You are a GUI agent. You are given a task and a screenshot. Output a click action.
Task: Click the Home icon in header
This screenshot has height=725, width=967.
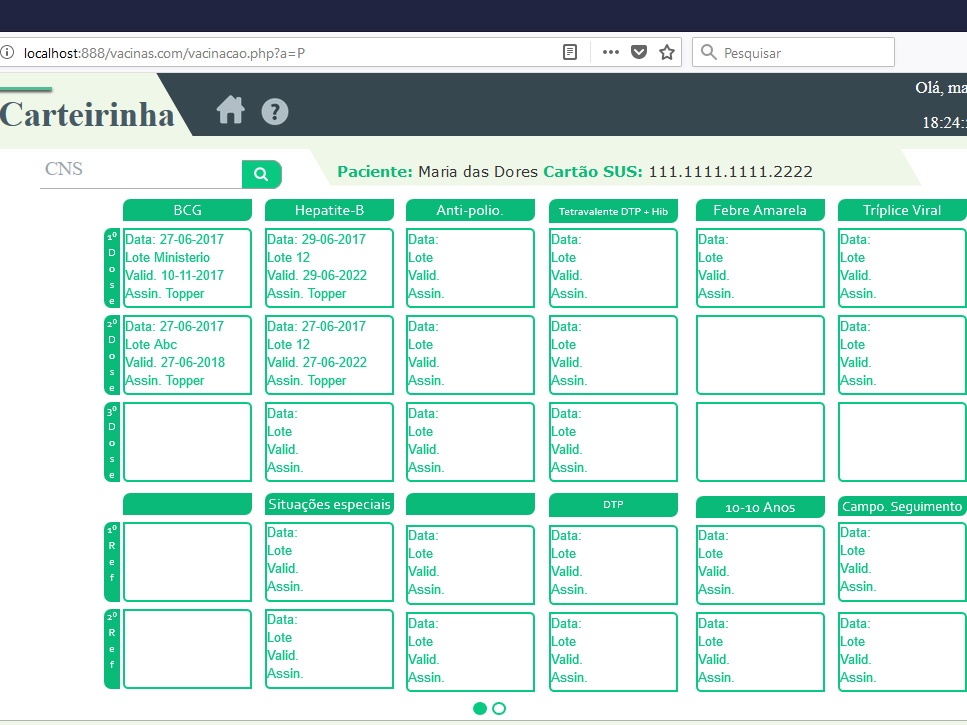tap(231, 110)
